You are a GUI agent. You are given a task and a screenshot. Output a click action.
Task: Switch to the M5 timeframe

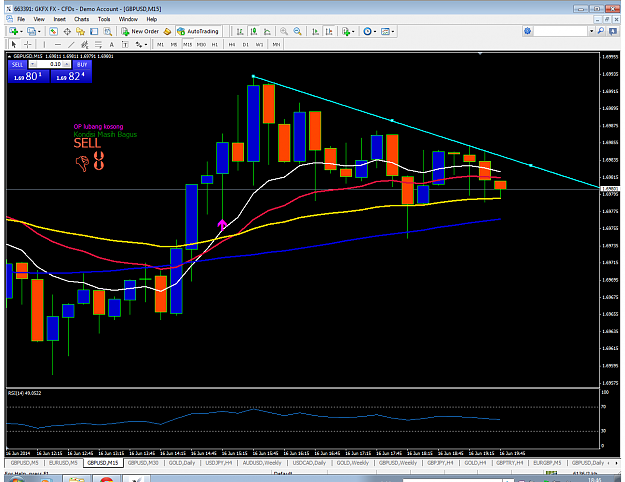pyautogui.click(x=174, y=44)
